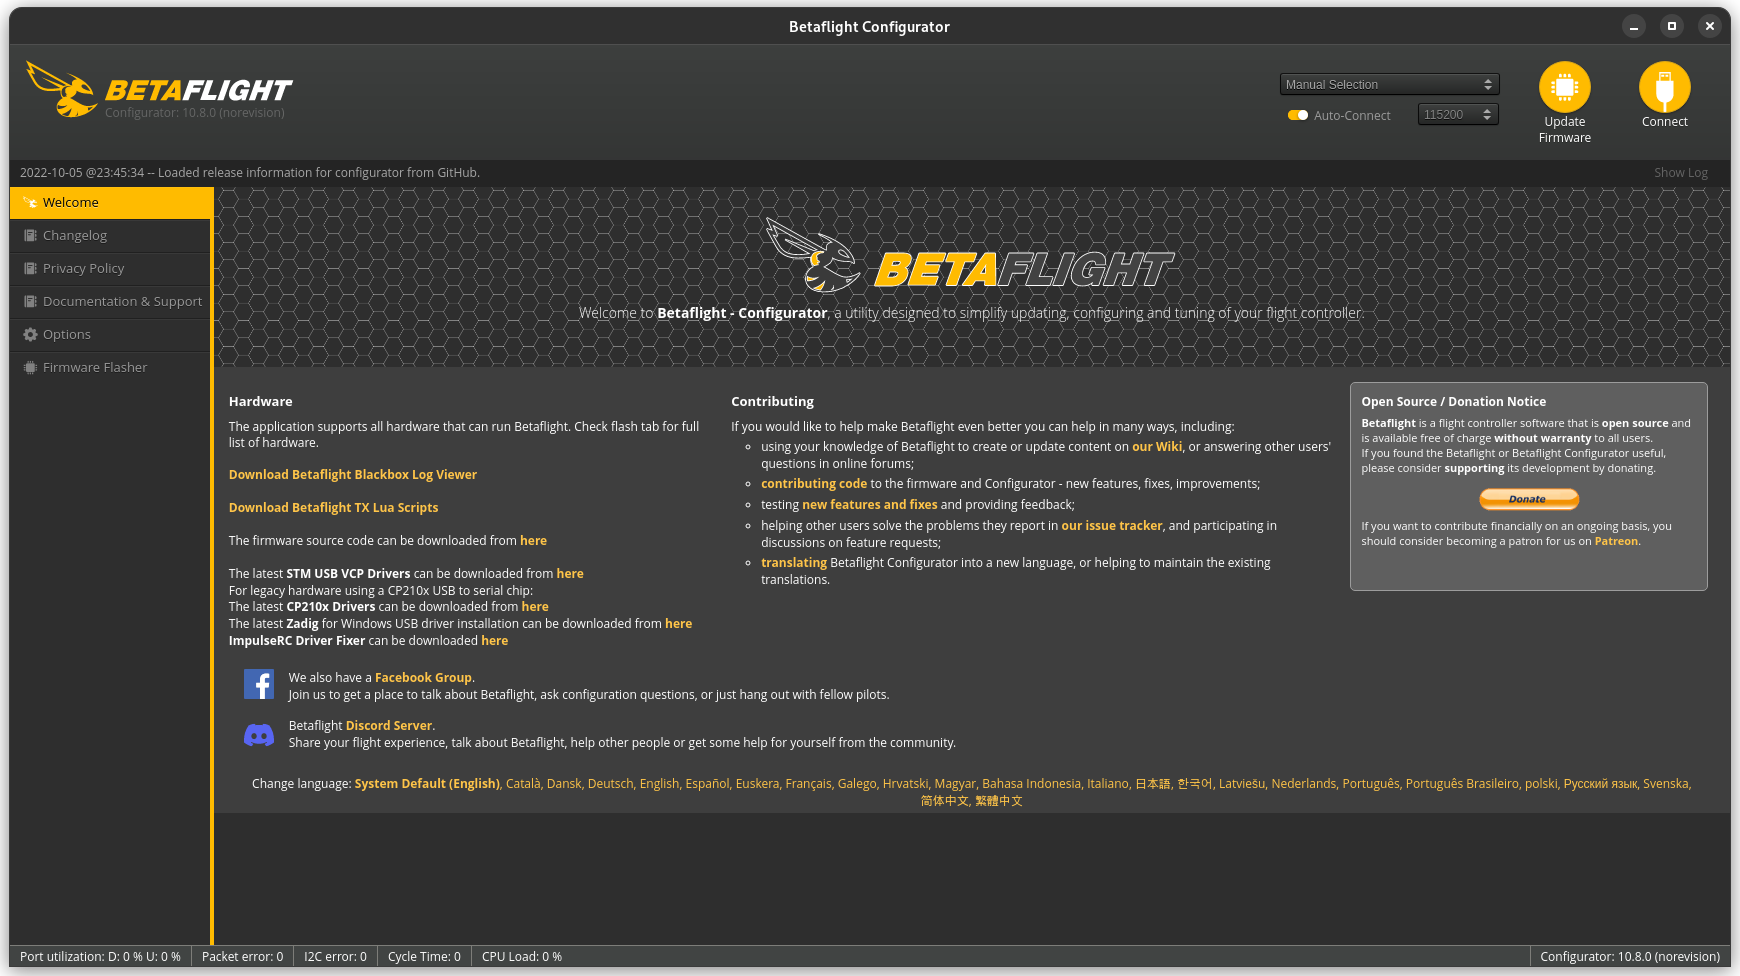Image resolution: width=1740 pixels, height=976 pixels.
Task: Open 'our issue tracker' link
Action: click(x=1112, y=525)
